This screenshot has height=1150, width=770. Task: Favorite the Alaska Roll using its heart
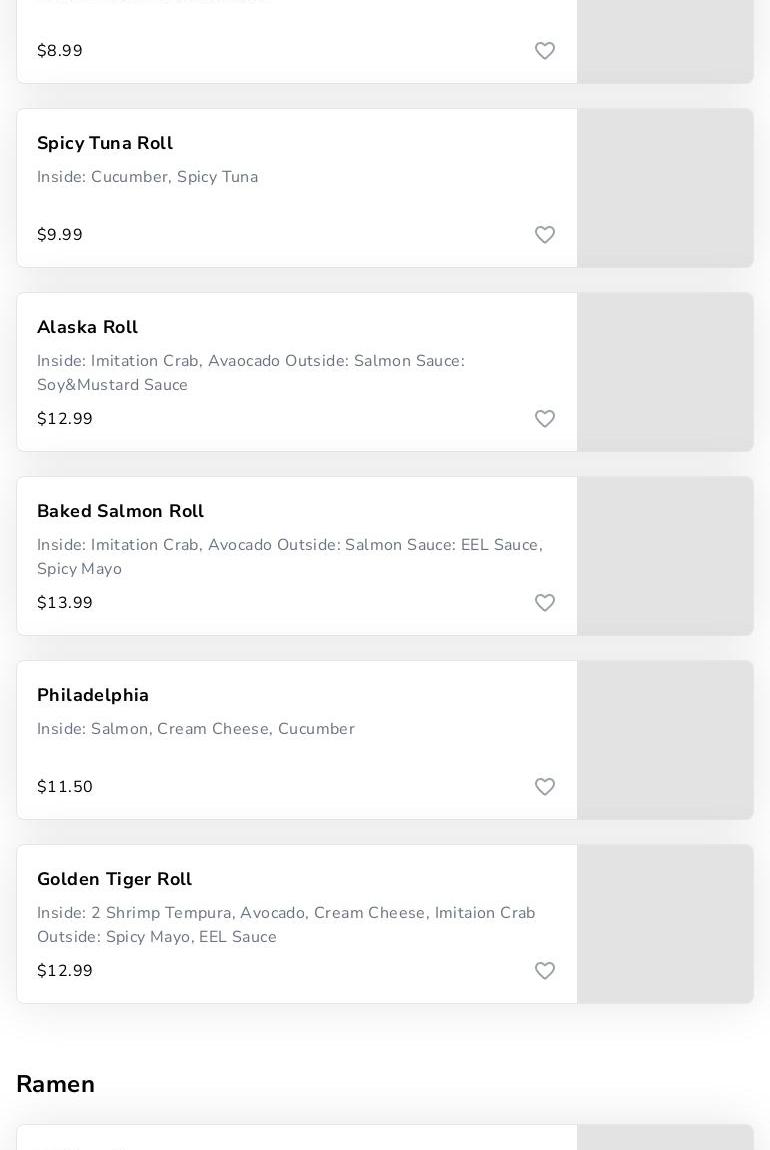[545, 419]
